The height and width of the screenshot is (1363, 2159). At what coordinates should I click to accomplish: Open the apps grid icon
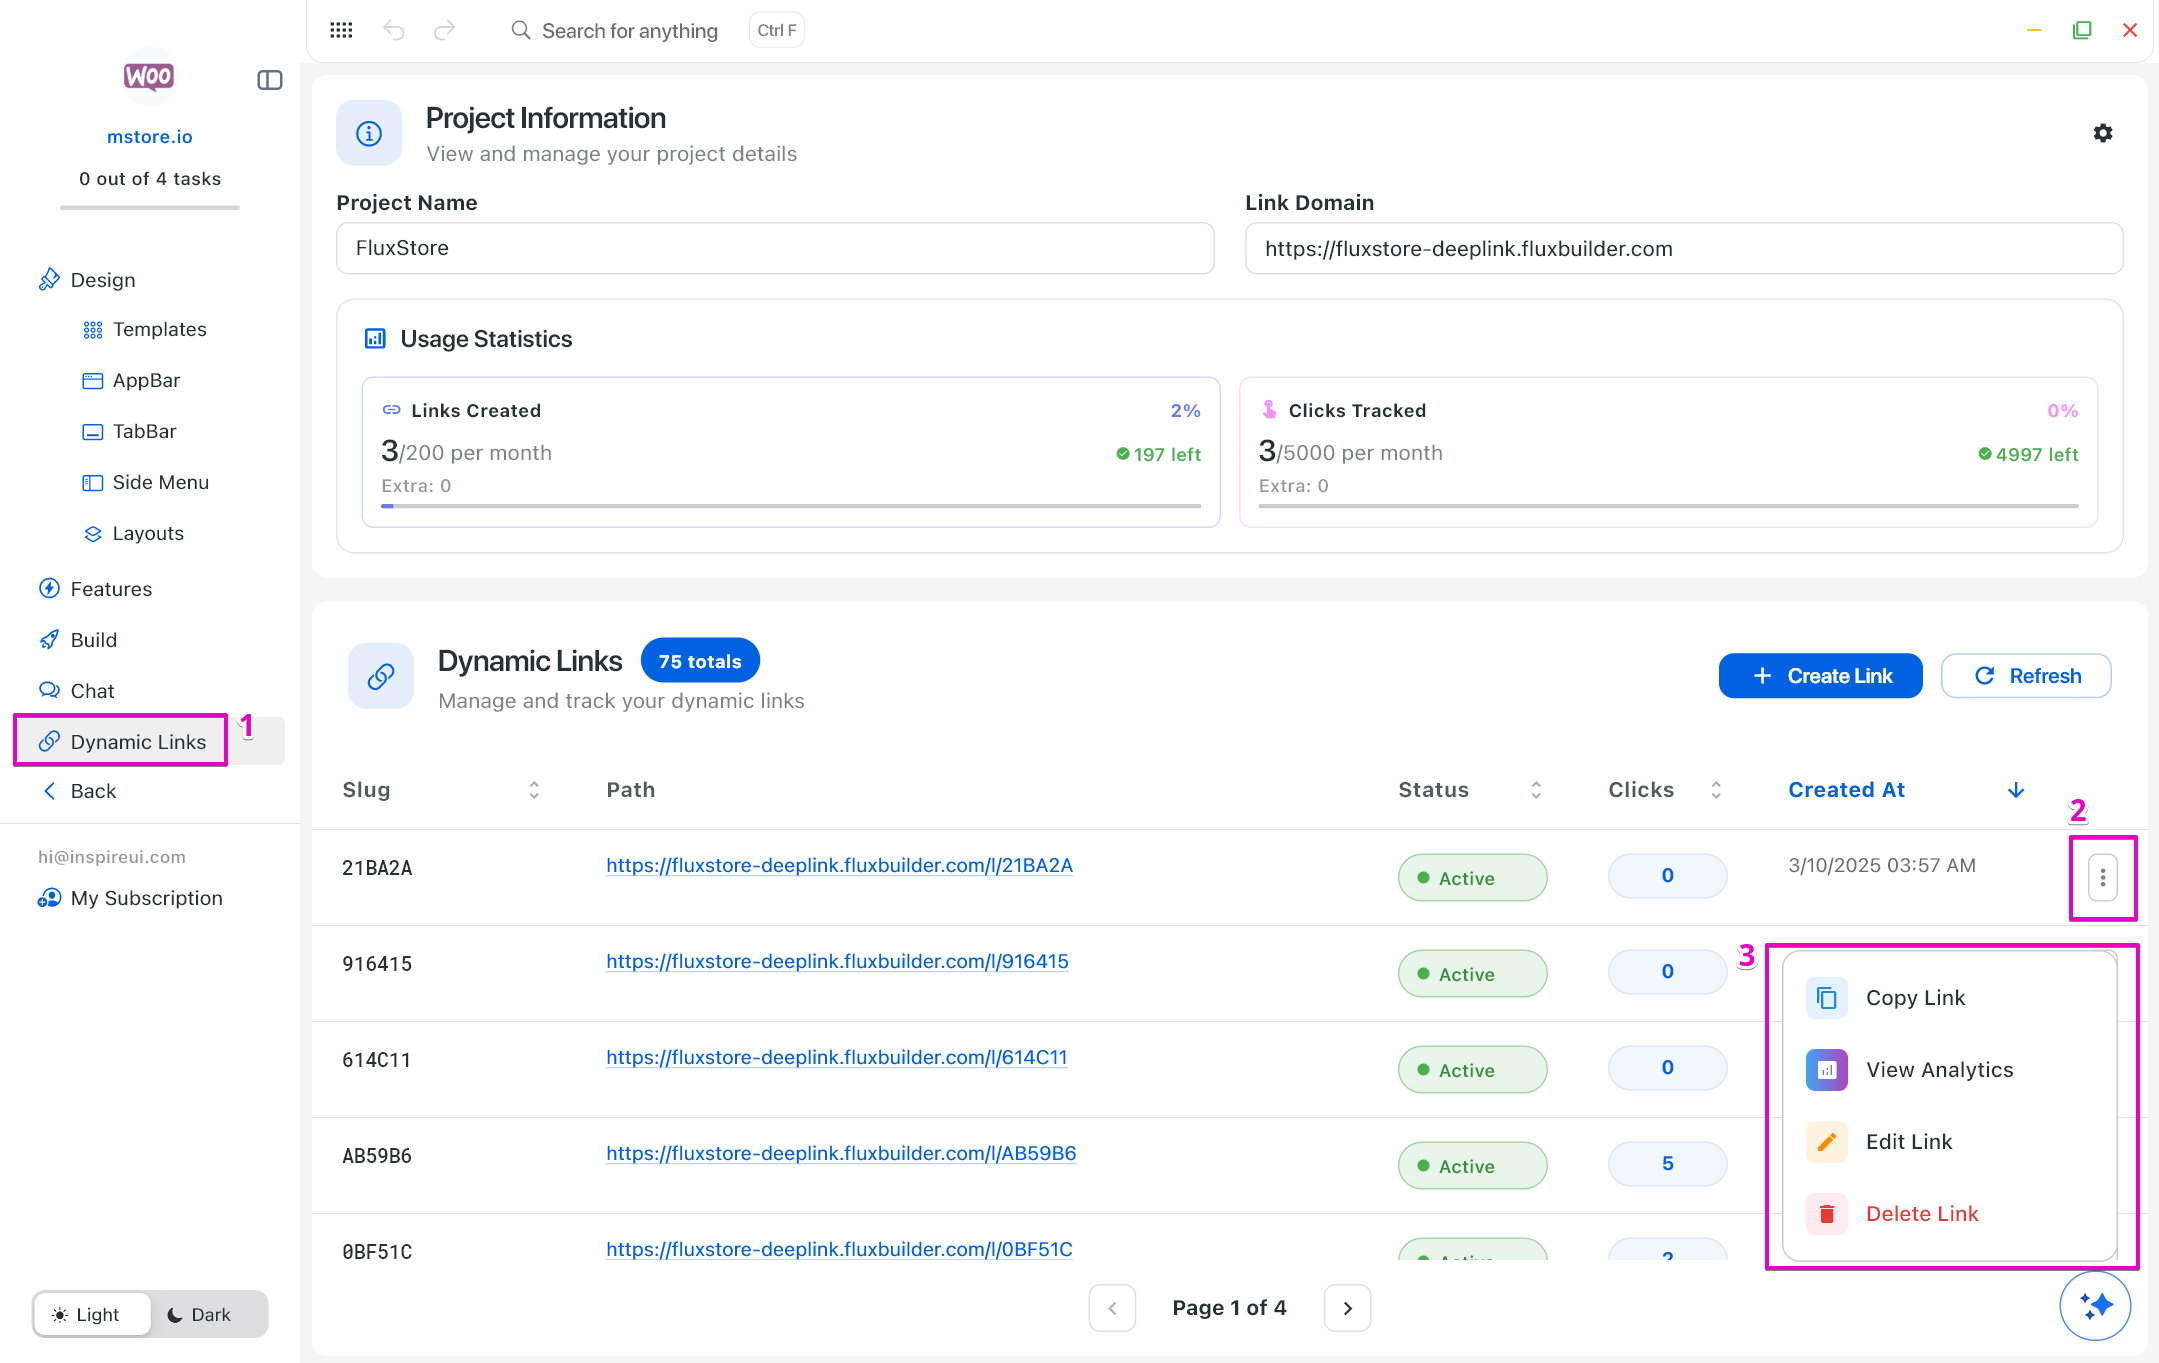tap(341, 30)
